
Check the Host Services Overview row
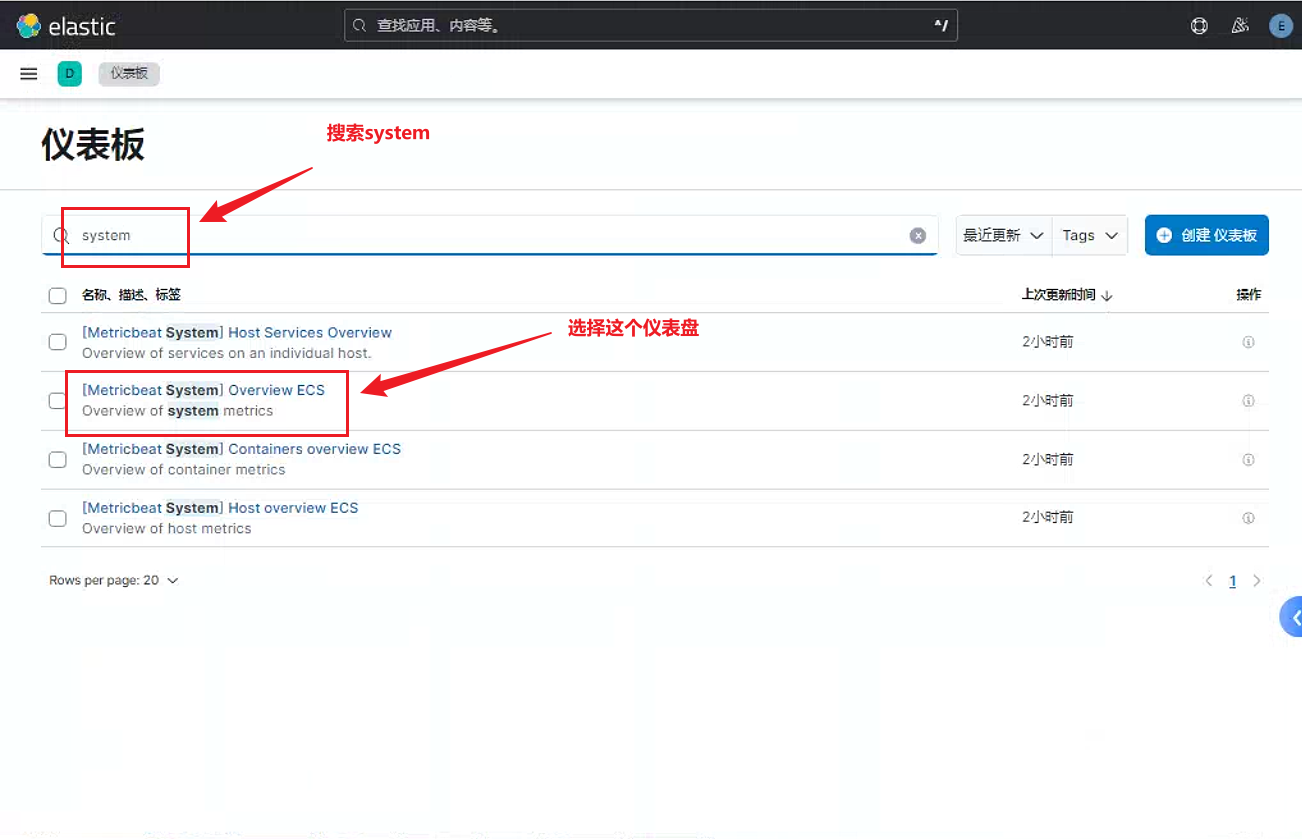(58, 342)
